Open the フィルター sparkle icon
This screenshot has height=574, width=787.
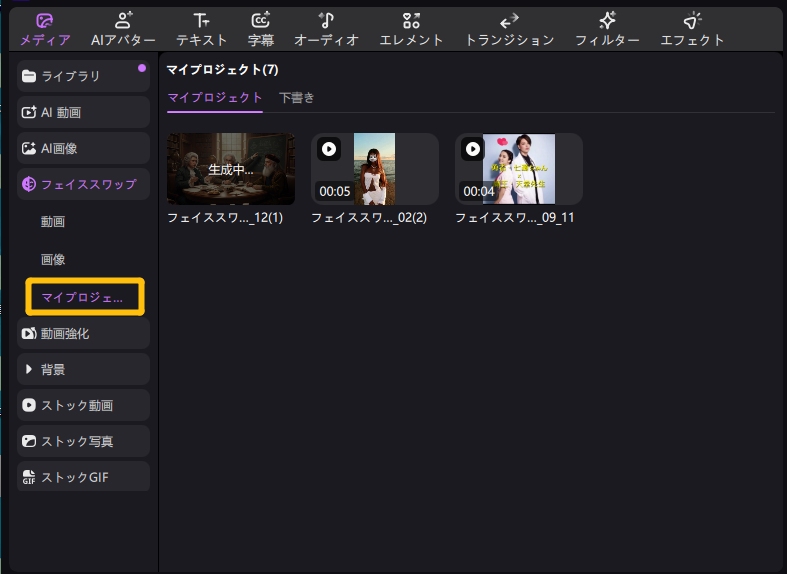607,21
